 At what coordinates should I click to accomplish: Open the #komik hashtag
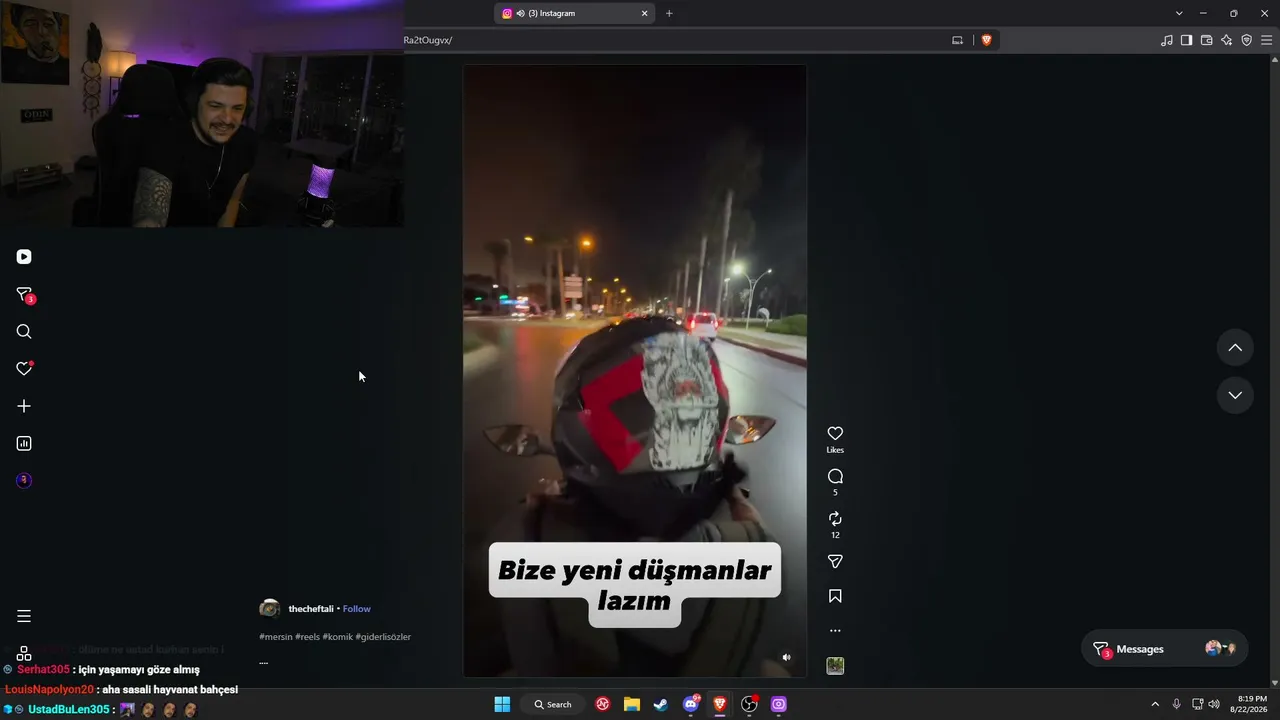click(337, 637)
